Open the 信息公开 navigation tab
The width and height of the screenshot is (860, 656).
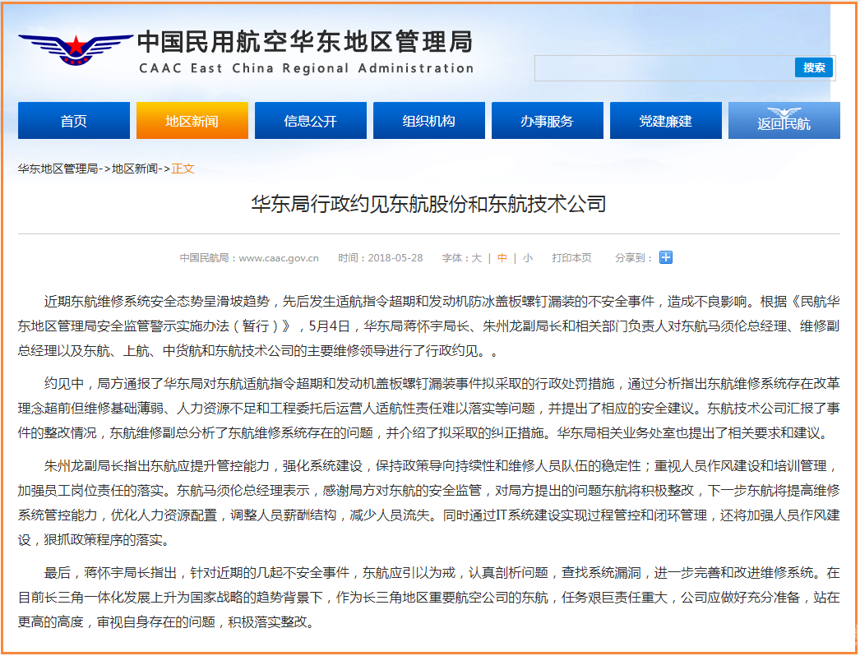pyautogui.click(x=310, y=121)
